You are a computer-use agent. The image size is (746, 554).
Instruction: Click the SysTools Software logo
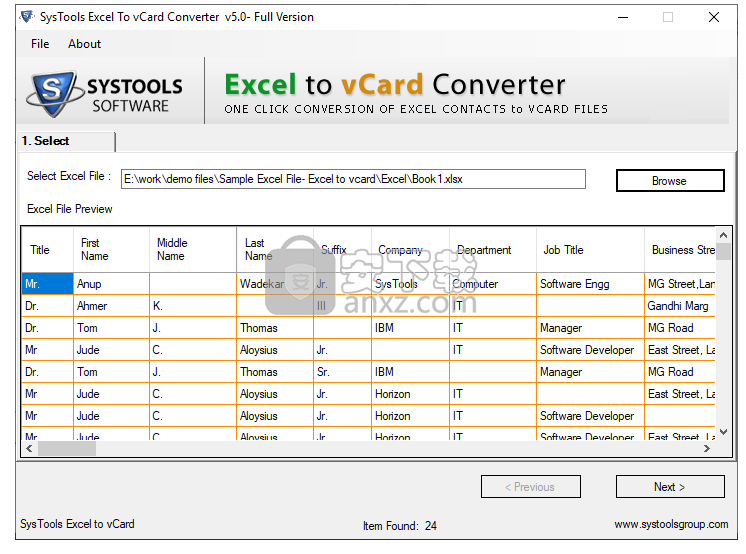point(105,94)
